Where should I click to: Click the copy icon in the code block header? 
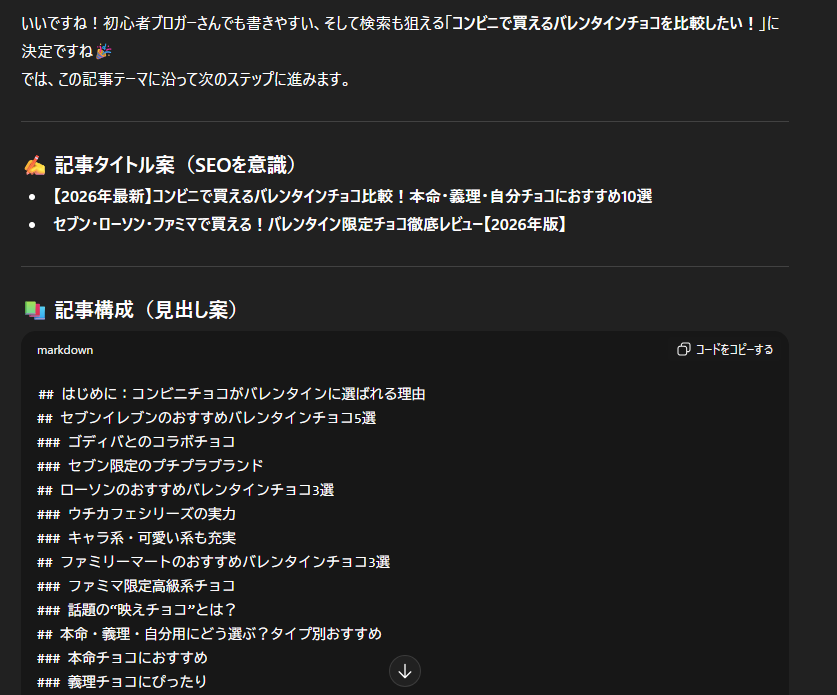(684, 350)
